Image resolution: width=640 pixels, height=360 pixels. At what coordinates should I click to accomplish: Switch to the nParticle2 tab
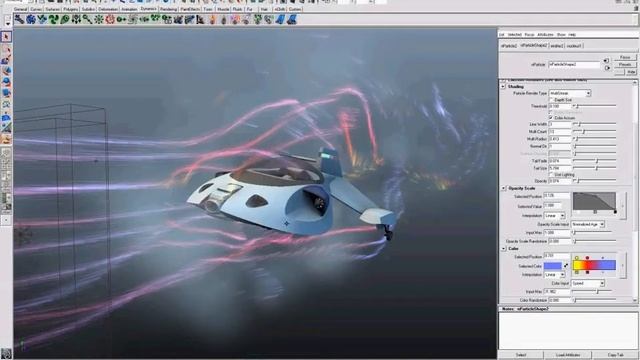509,46
